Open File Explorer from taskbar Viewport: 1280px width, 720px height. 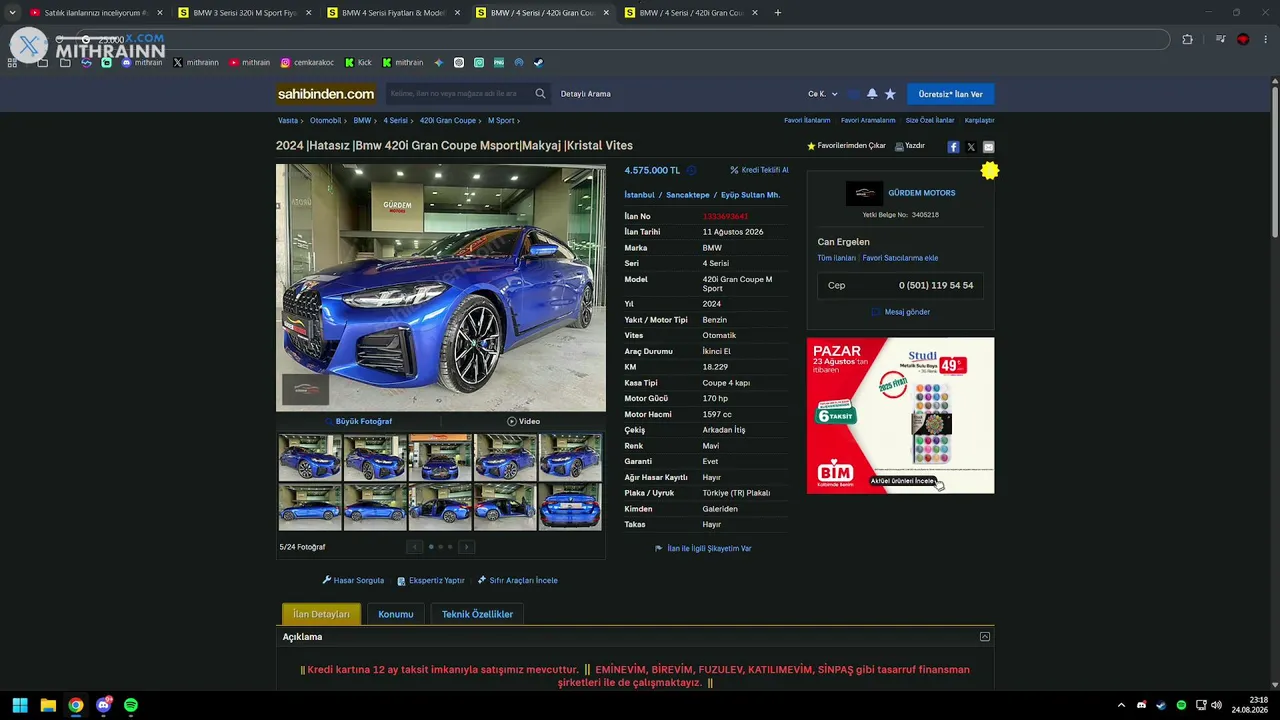(x=48, y=705)
